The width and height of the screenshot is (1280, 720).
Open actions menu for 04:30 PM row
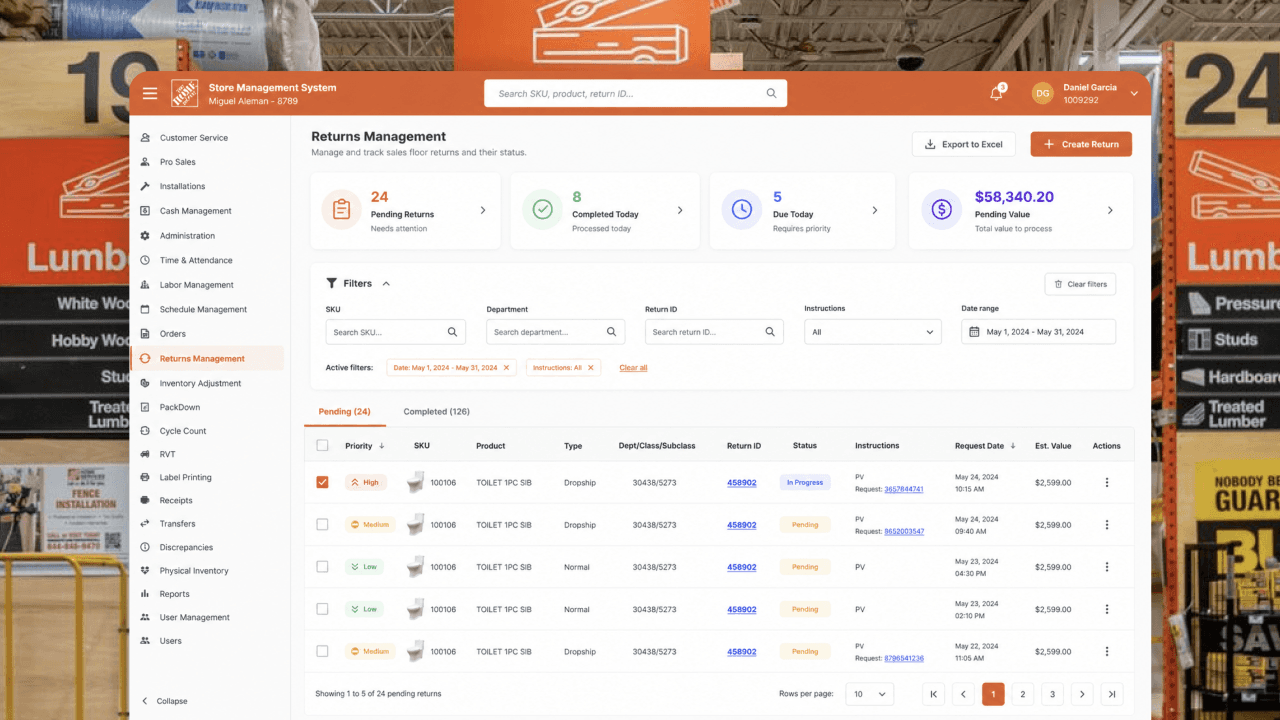point(1106,567)
